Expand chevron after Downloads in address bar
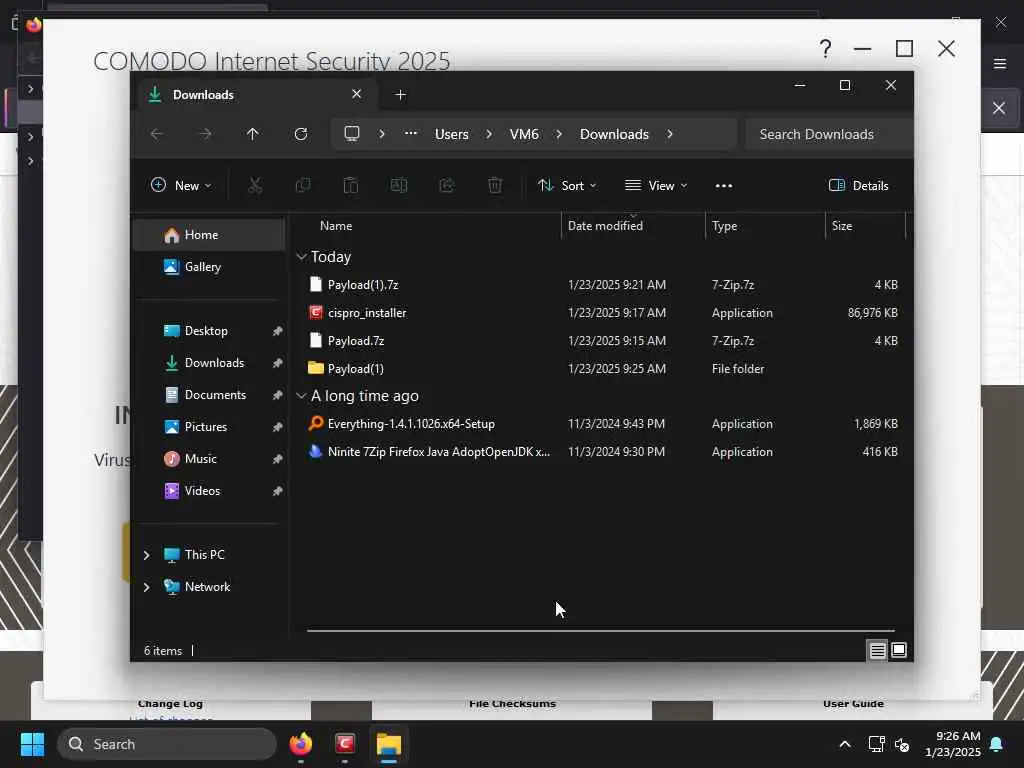 click(x=670, y=134)
